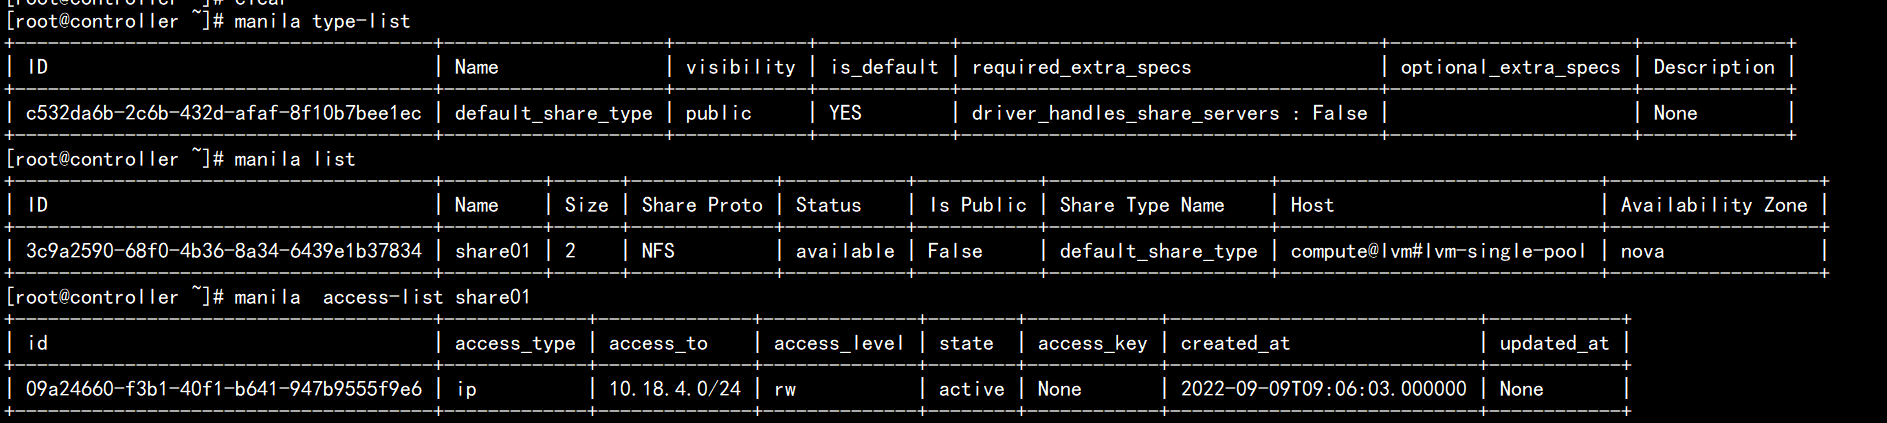
Task: Click 'driver_handles_share_servers : False' text
Action: point(1169,113)
